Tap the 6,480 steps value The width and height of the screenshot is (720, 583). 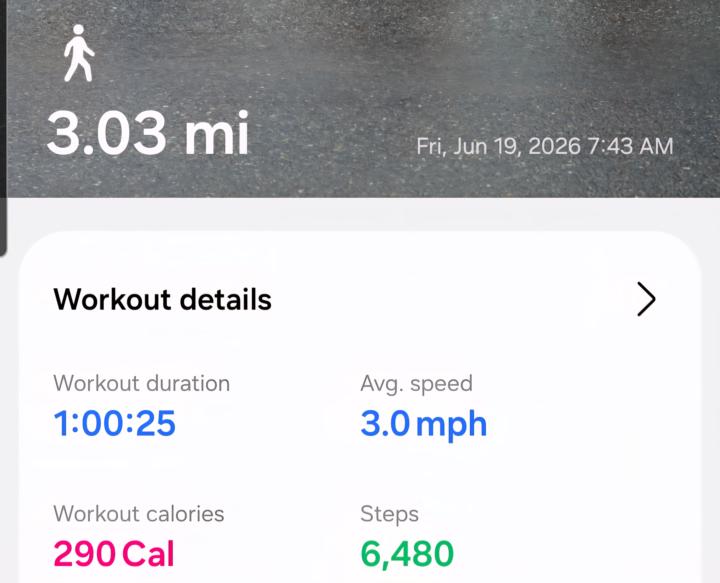[407, 554]
